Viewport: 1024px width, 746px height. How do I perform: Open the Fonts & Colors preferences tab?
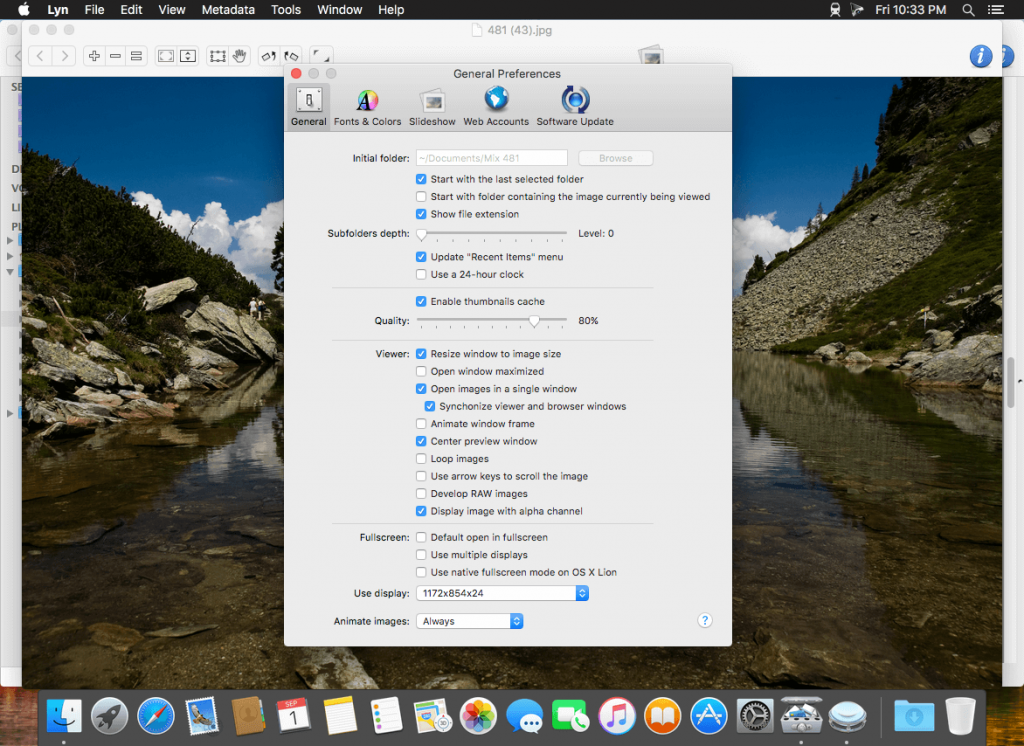point(367,107)
